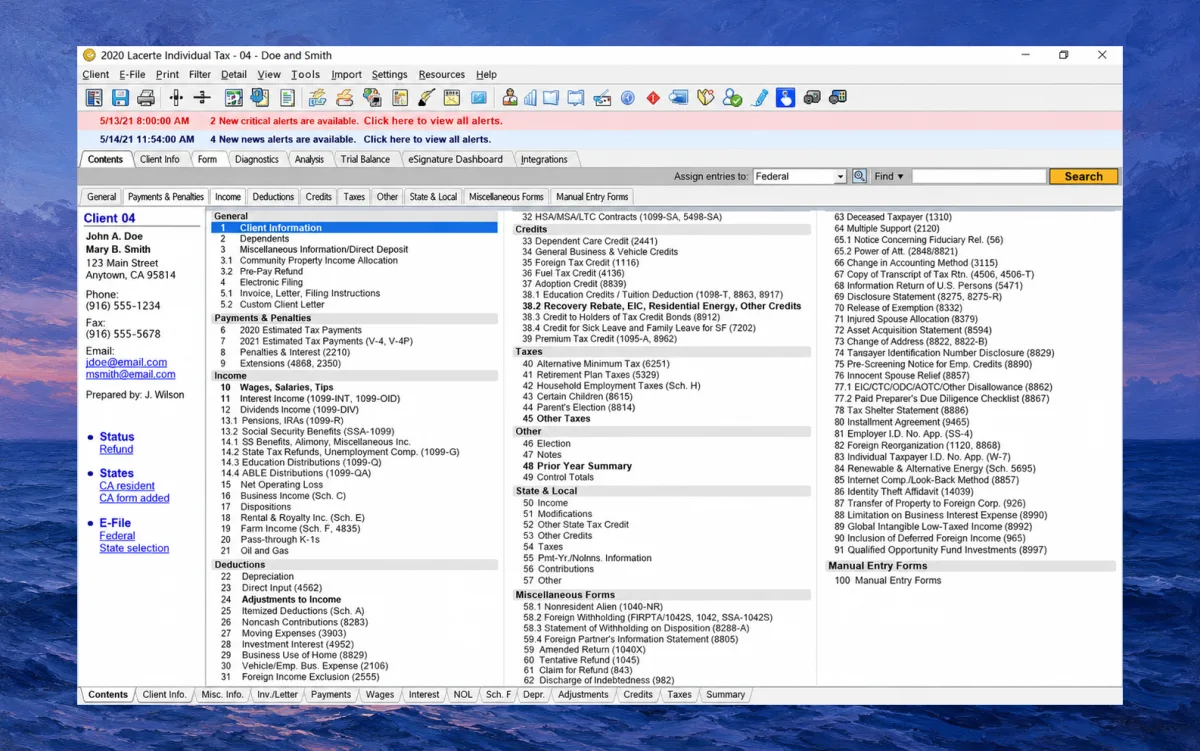Click the magnifier icon beside Federal dropdown
1200x751 pixels.
click(859, 176)
